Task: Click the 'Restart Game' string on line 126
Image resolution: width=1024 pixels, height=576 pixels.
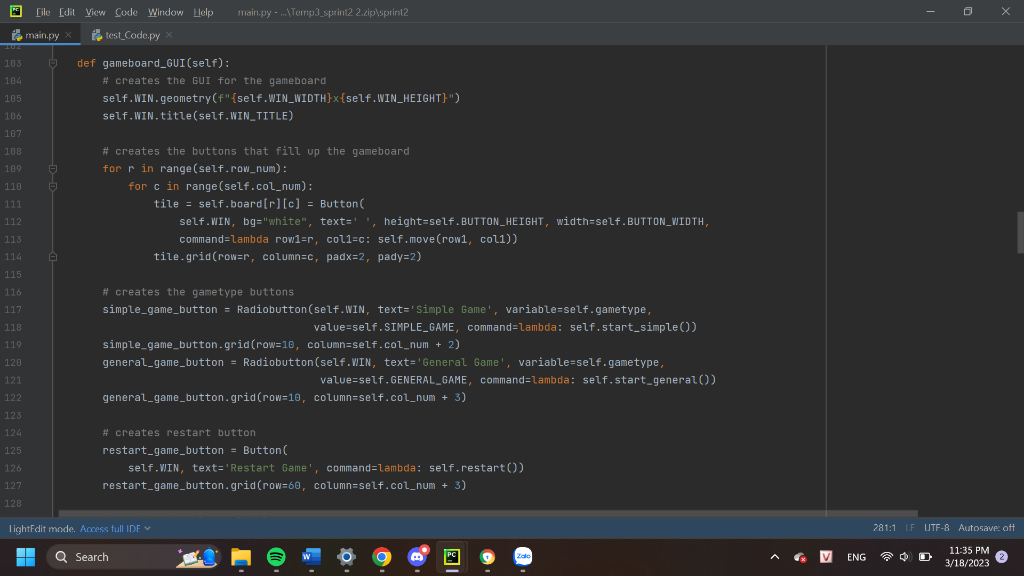Action: pos(268,468)
